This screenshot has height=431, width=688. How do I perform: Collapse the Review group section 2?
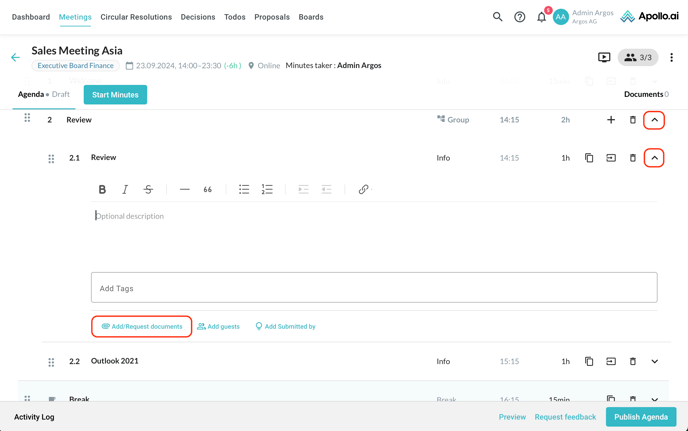[x=654, y=120]
